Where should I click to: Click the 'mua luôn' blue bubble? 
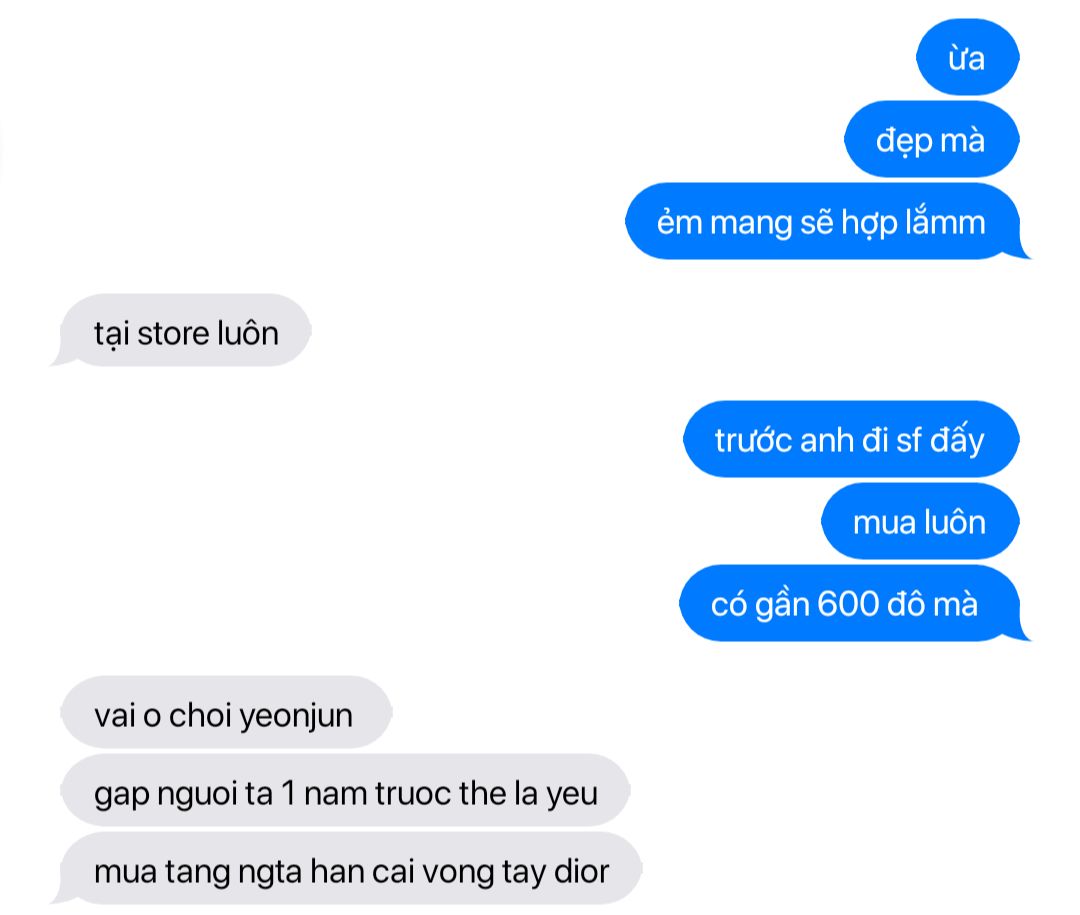(x=920, y=521)
